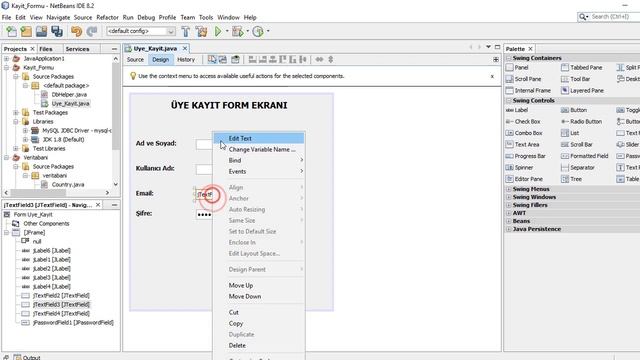Select the Label component in Palette
Image resolution: width=640 pixels, height=360 pixels.
[517, 110]
